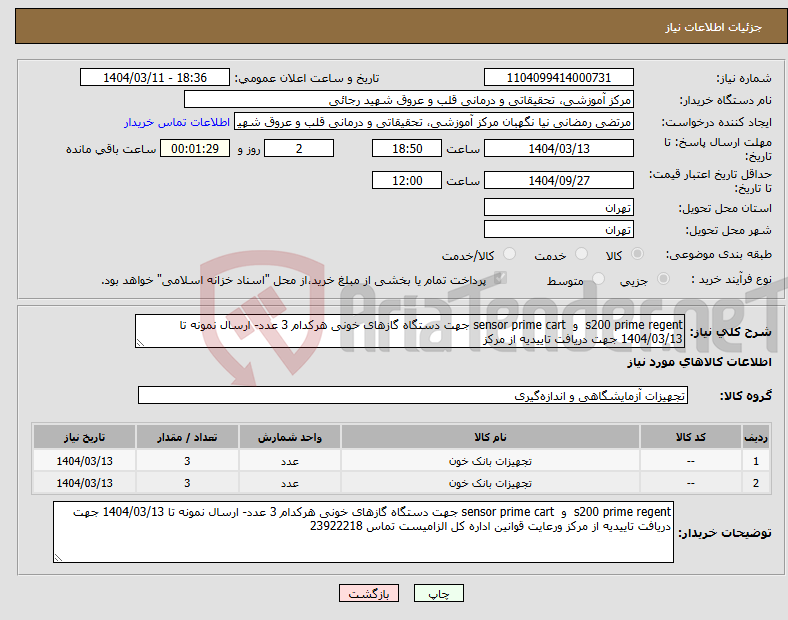The image size is (788, 620).
Task: Click the چاپ (print) button
Action: coord(439,593)
